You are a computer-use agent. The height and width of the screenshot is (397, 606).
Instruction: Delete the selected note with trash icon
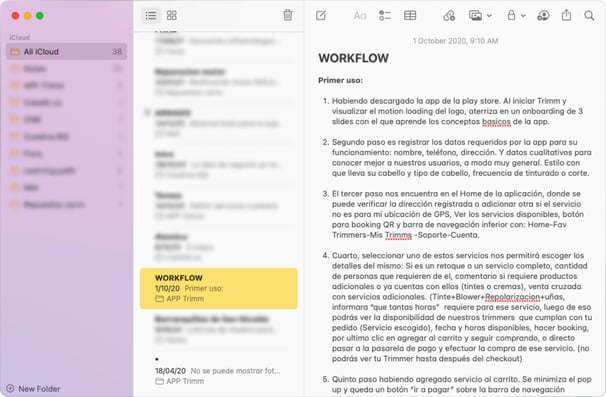(x=288, y=15)
